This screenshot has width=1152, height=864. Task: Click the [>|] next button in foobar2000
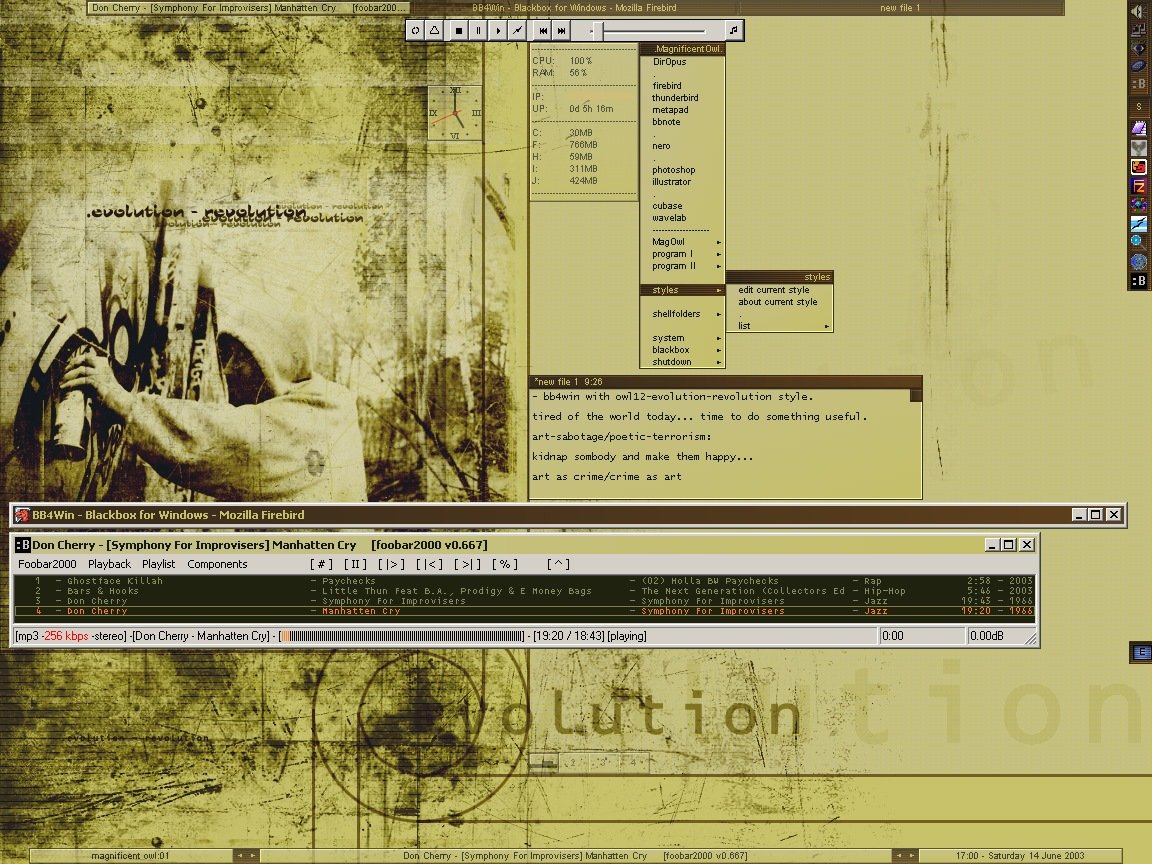coord(467,564)
